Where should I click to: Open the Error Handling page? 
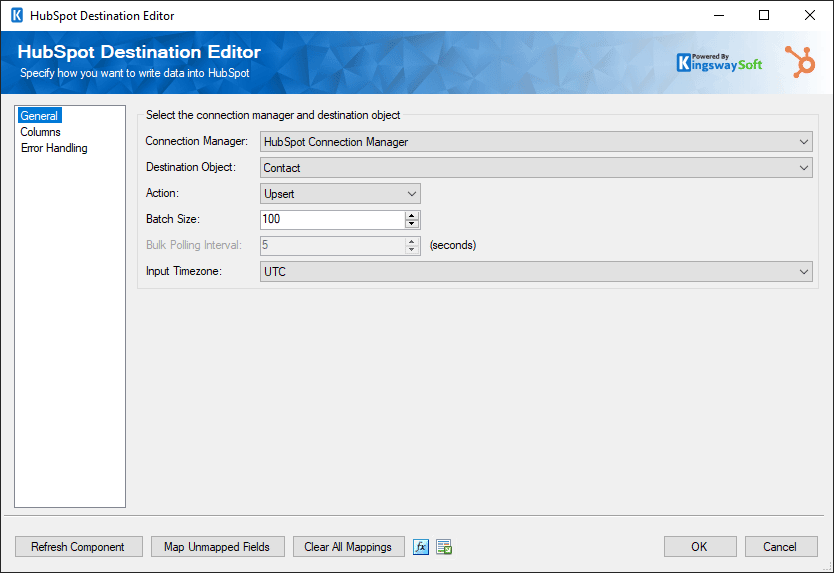point(54,148)
